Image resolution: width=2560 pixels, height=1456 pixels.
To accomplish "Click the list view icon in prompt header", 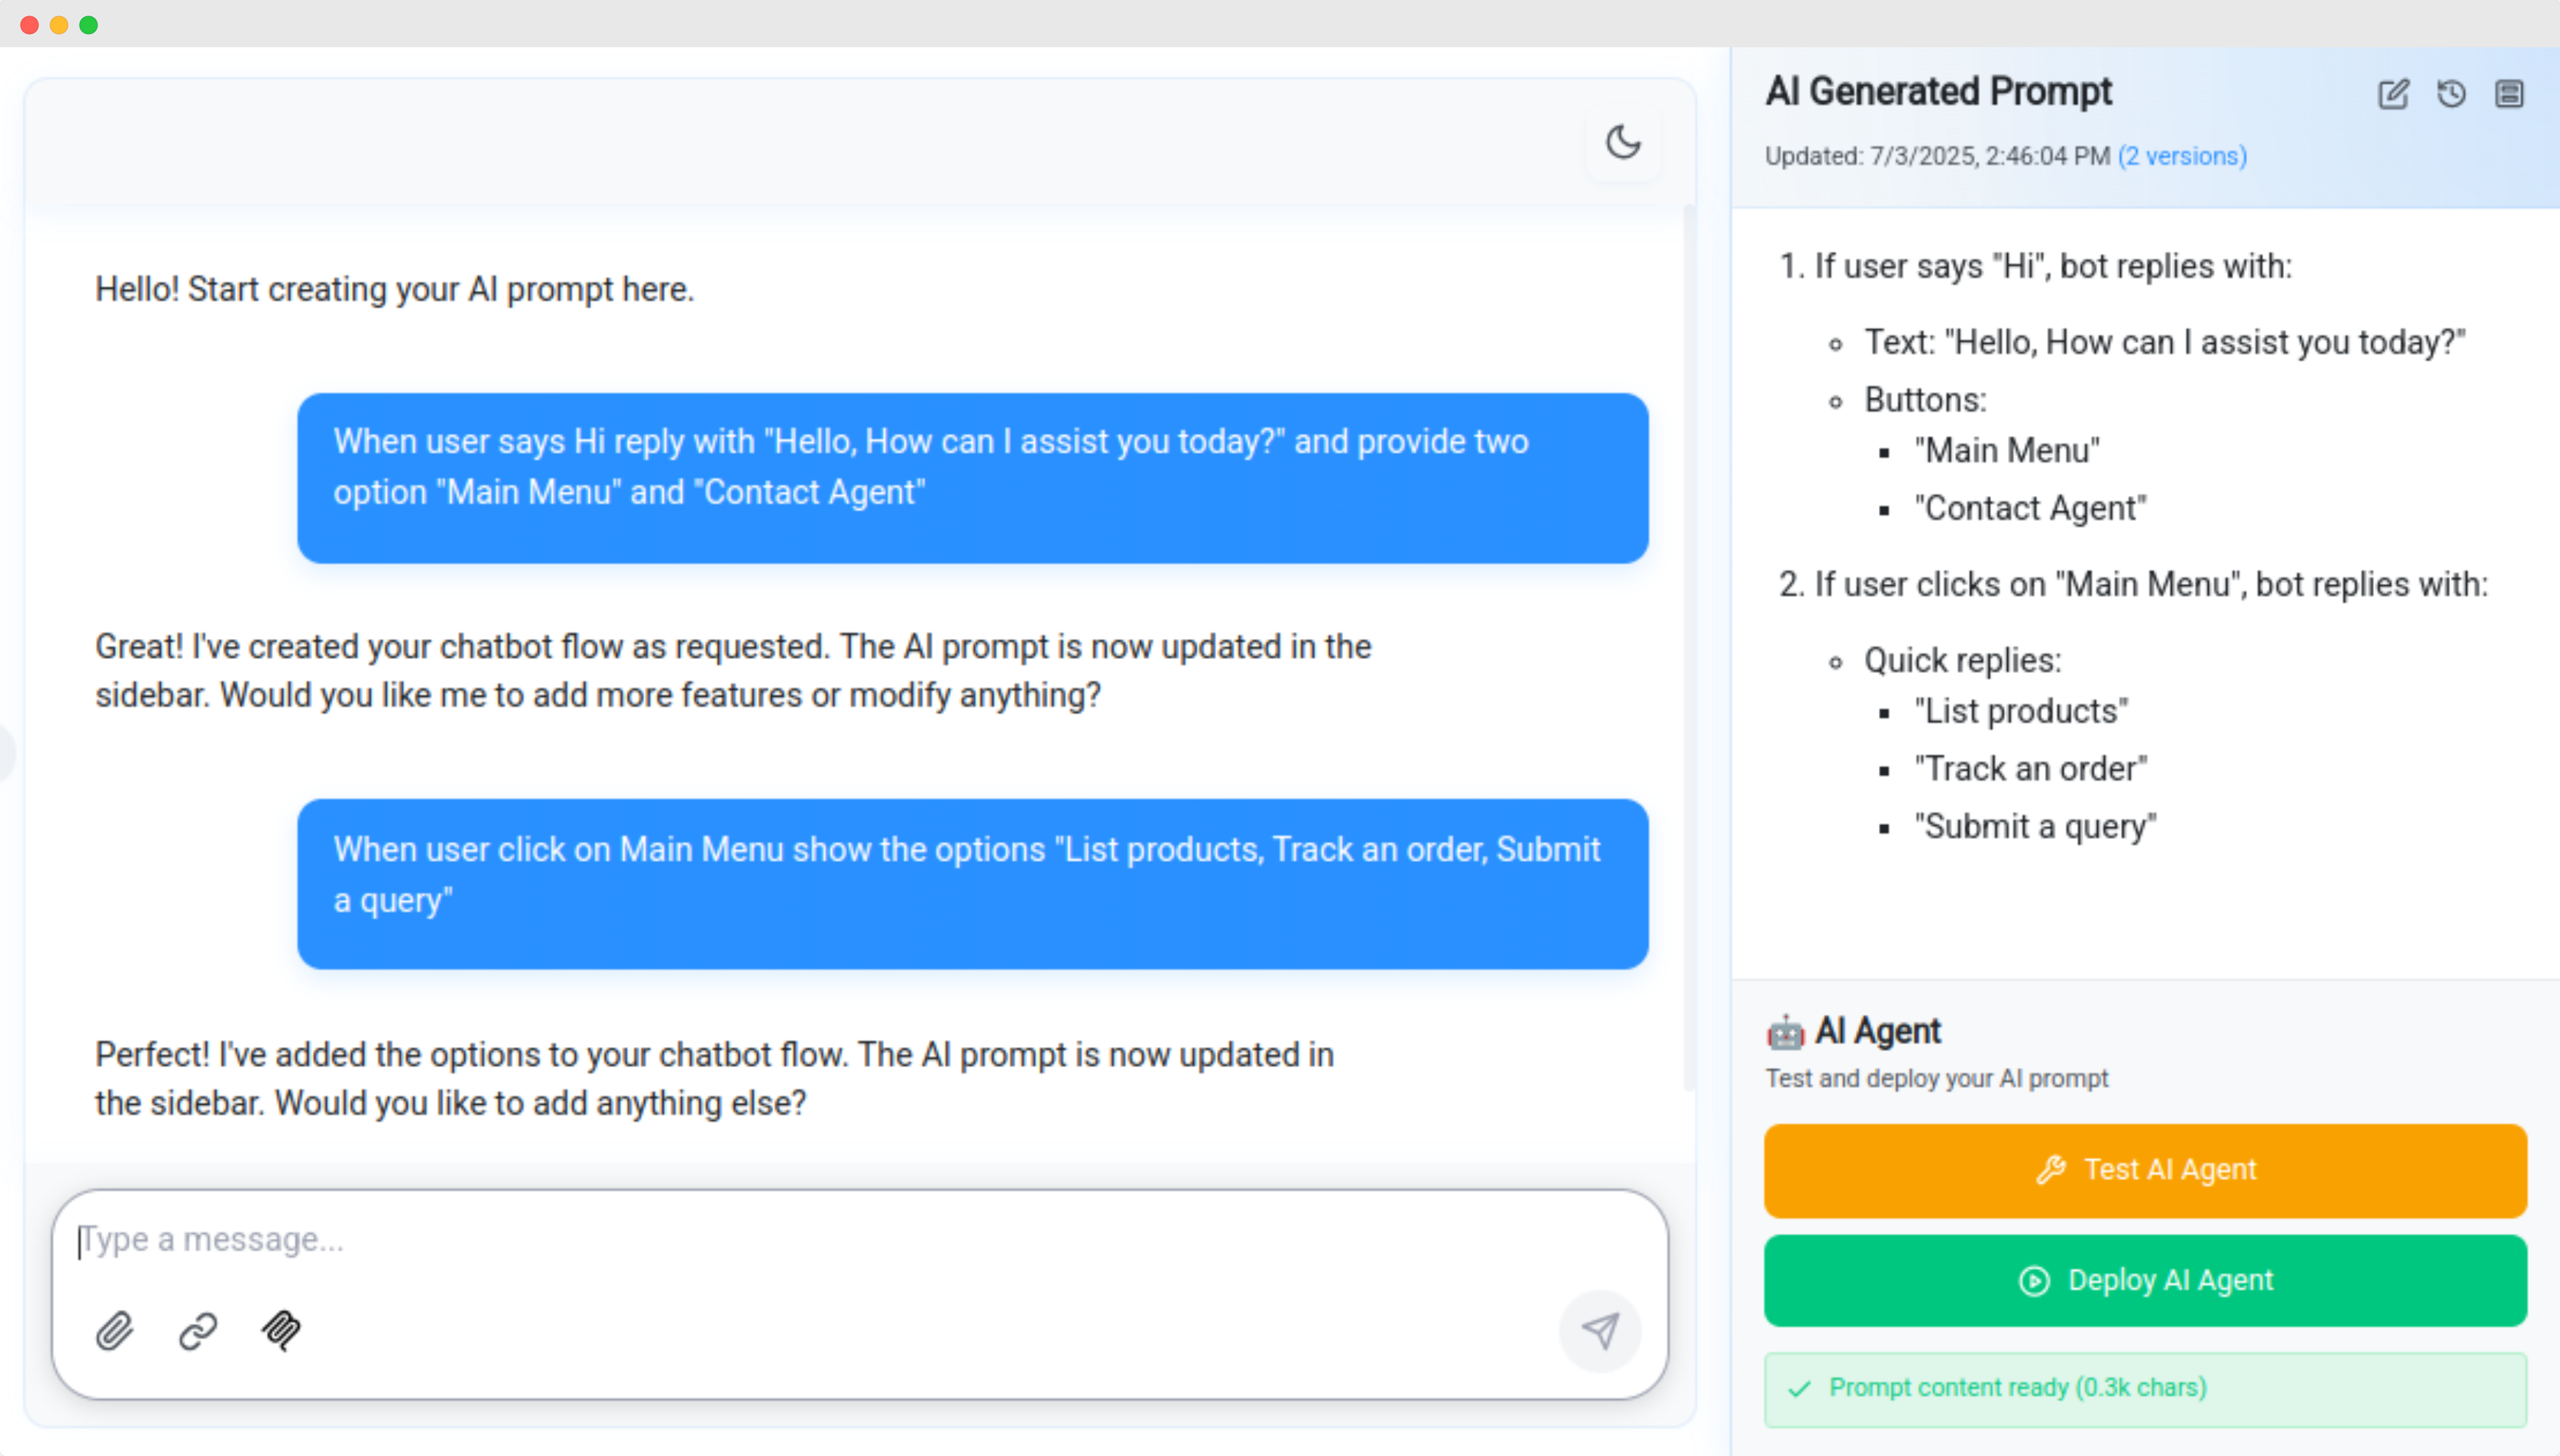I will (2509, 94).
